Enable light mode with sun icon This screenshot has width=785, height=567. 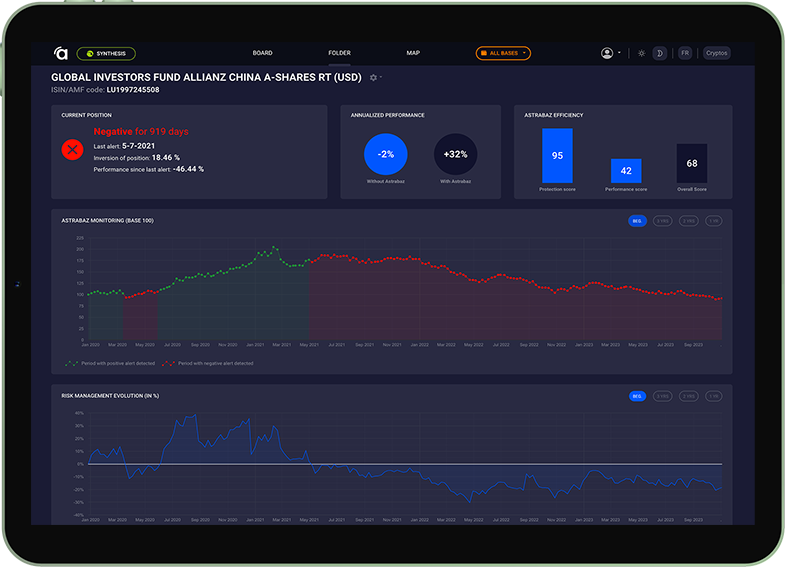click(x=641, y=53)
